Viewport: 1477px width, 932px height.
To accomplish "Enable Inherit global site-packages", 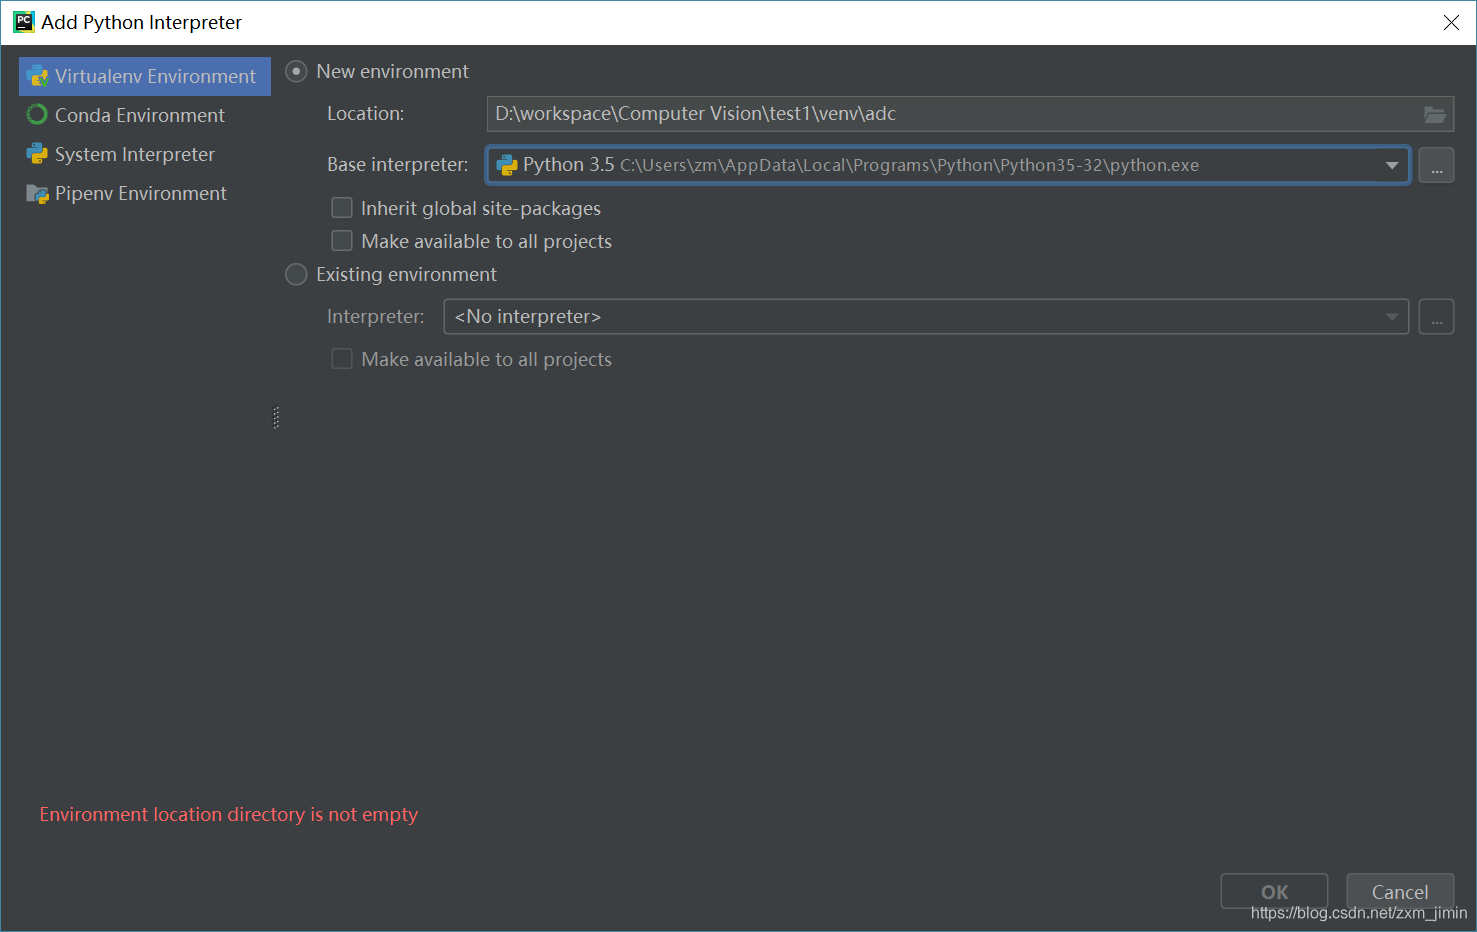I will [342, 208].
